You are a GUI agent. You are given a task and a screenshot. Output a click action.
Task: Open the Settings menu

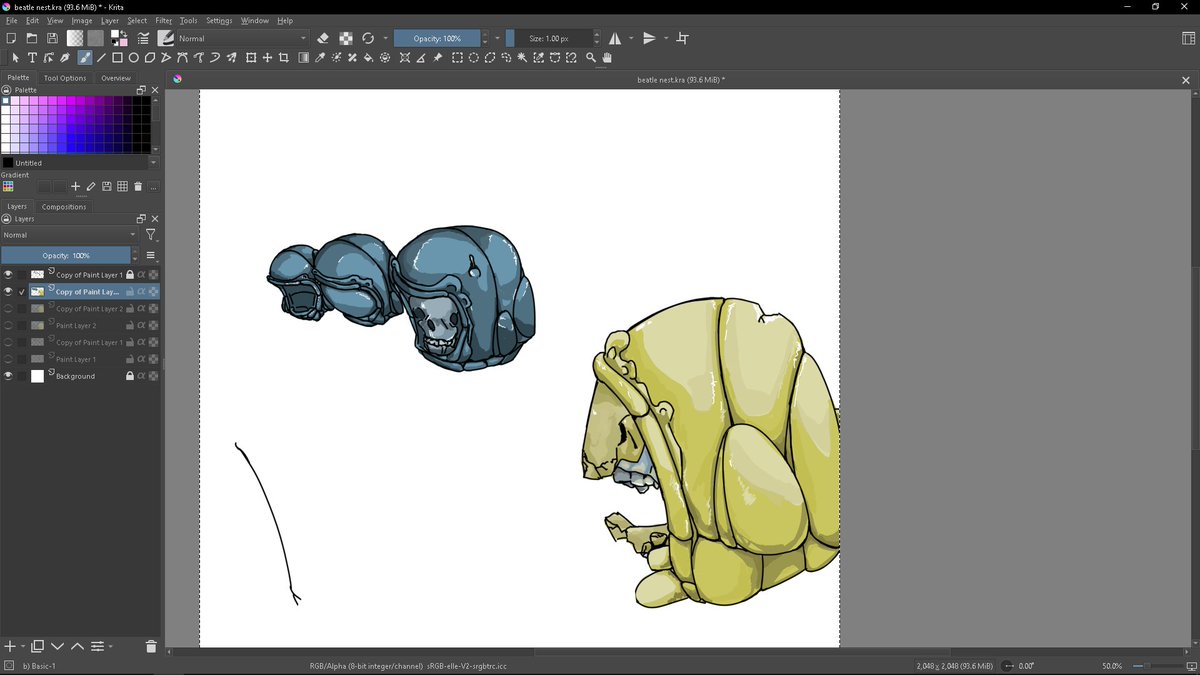219,20
